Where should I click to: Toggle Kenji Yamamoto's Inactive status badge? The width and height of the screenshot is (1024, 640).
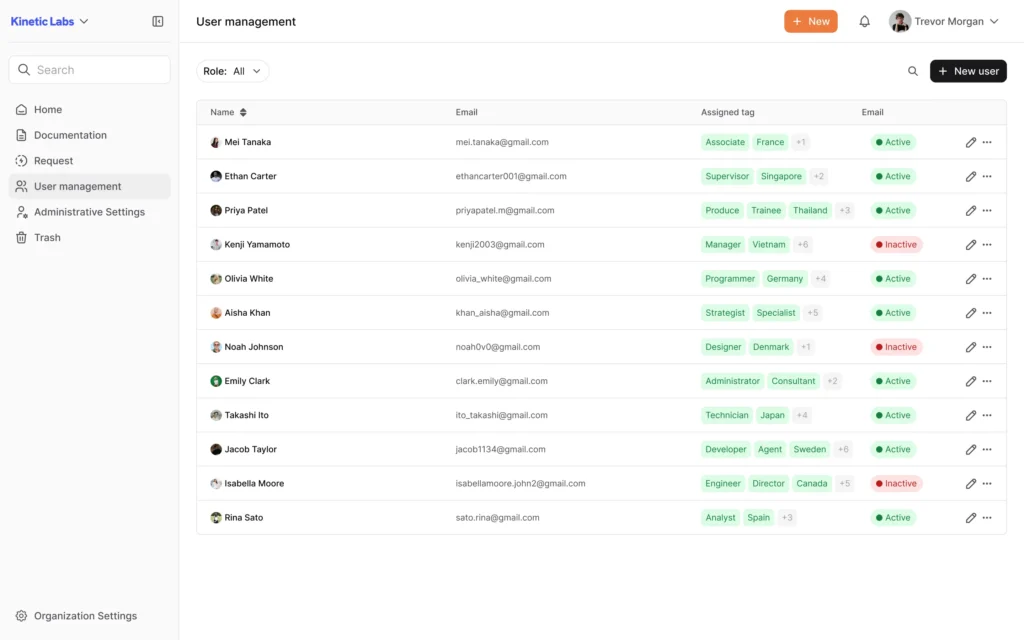point(895,244)
